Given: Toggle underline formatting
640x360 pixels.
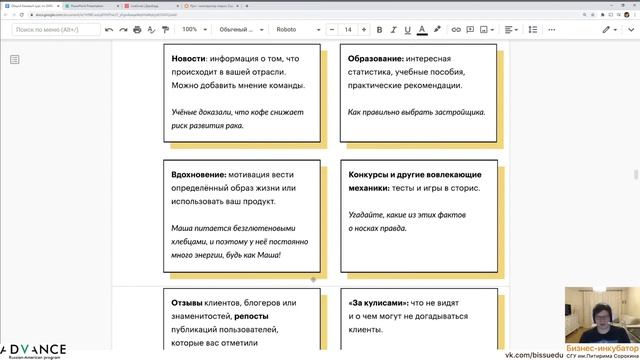Looking at the screenshot, I should point(407,30).
